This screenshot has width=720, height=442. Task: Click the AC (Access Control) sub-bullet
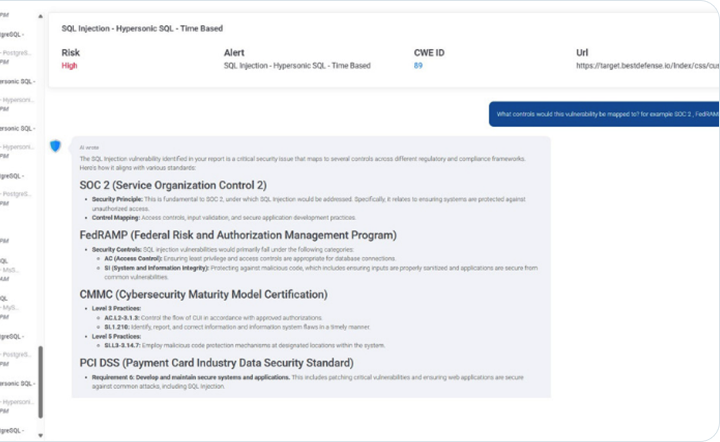click(250, 259)
